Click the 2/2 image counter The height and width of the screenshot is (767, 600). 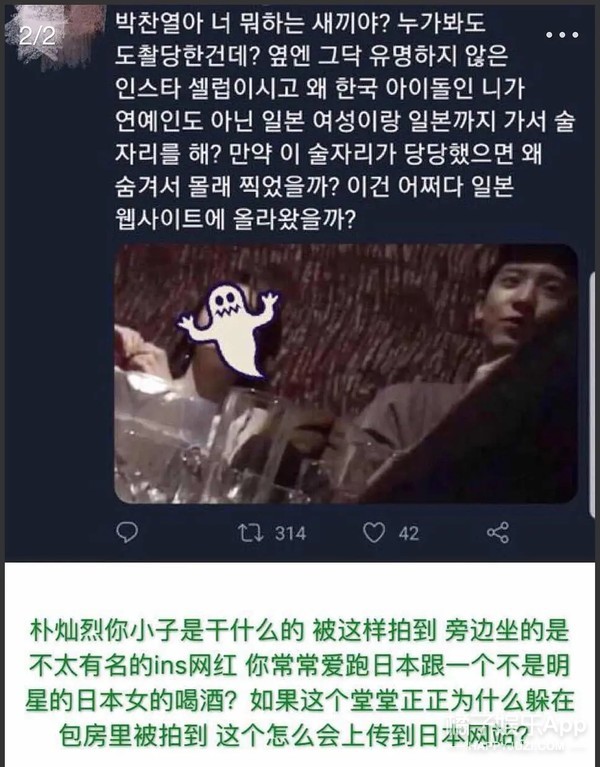coord(37,36)
